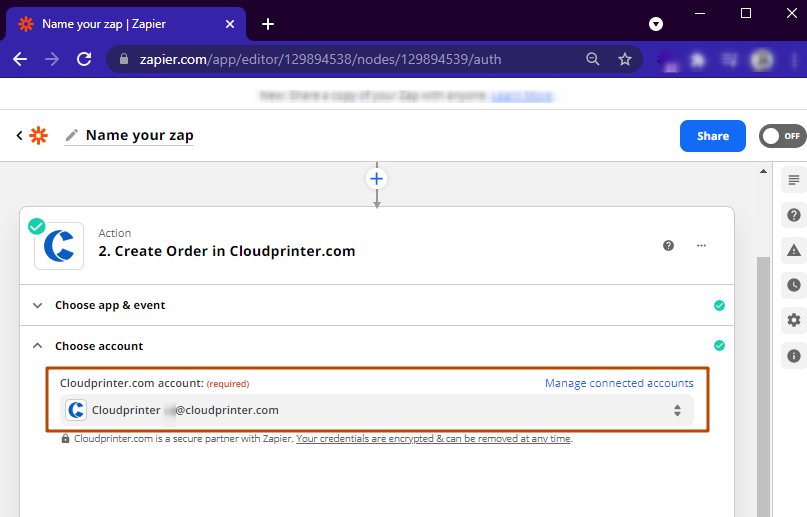This screenshot has width=807, height=517.
Task: Open the zap settings gear icon
Action: (x=794, y=320)
